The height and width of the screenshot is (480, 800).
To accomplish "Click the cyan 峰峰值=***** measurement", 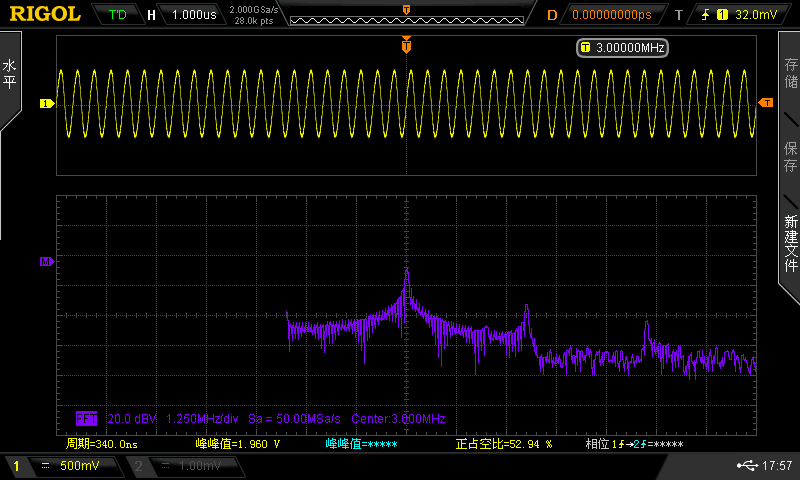I will (361, 444).
